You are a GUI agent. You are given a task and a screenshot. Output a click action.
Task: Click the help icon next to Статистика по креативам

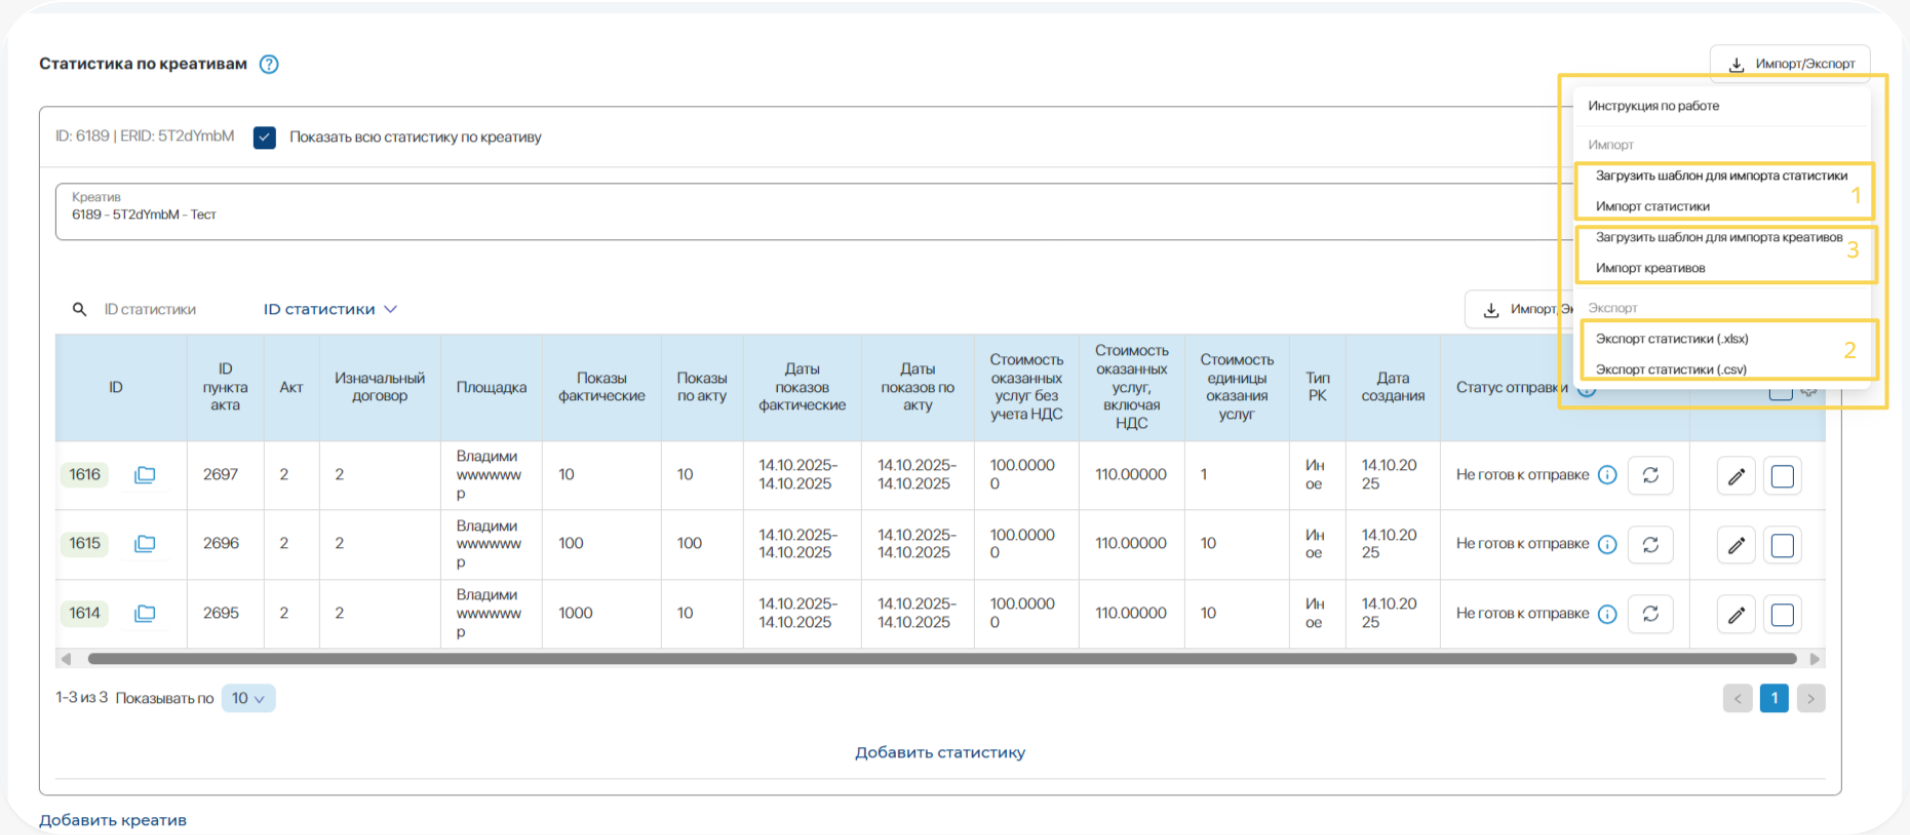click(x=269, y=64)
